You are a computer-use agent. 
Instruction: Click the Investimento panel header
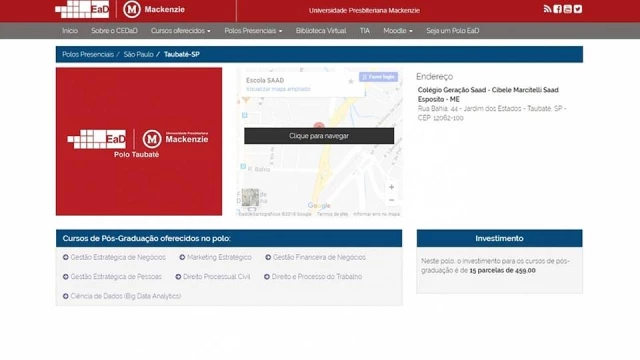pyautogui.click(x=499, y=238)
